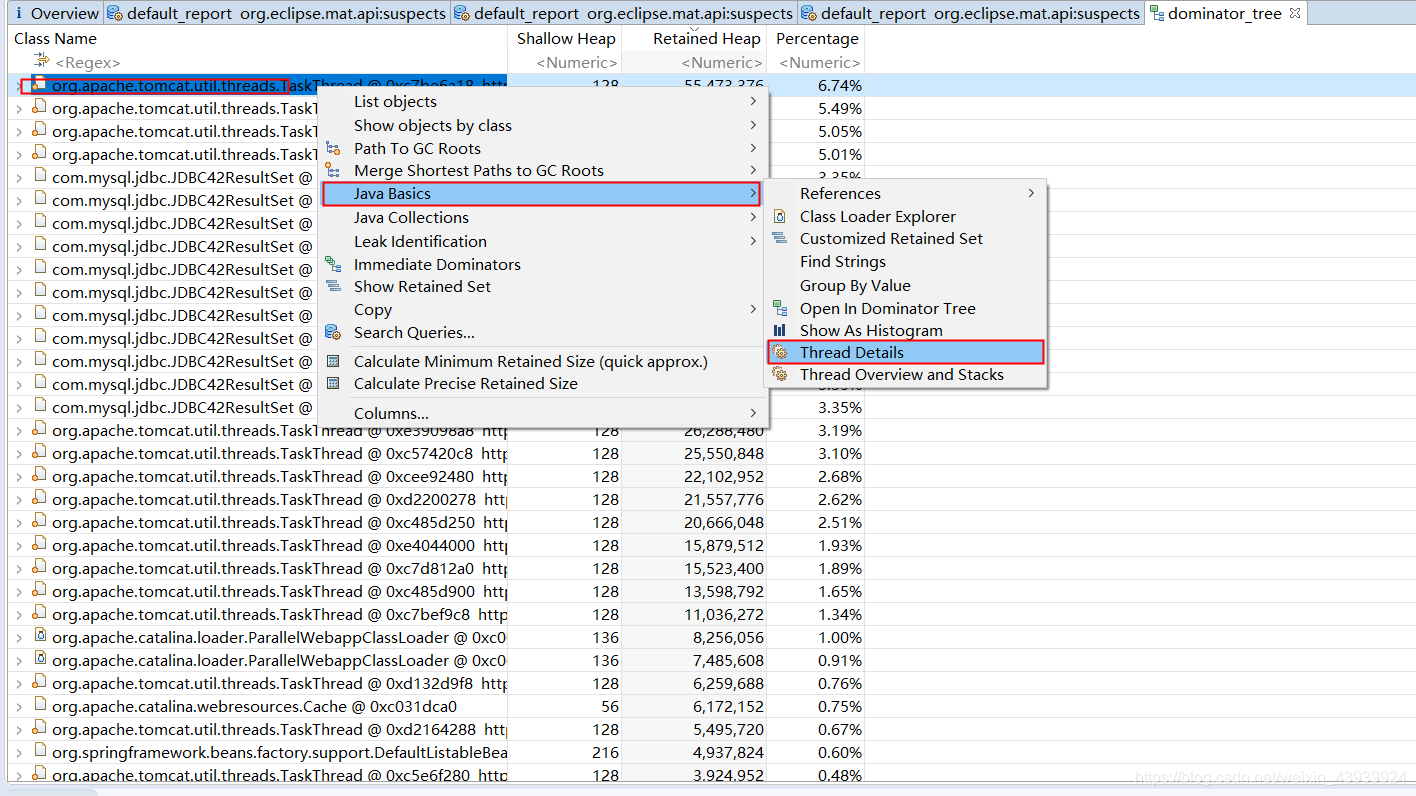Click the TaskThread @ 0xc57420c8 row icon
The image size is (1416, 796).
click(39, 453)
